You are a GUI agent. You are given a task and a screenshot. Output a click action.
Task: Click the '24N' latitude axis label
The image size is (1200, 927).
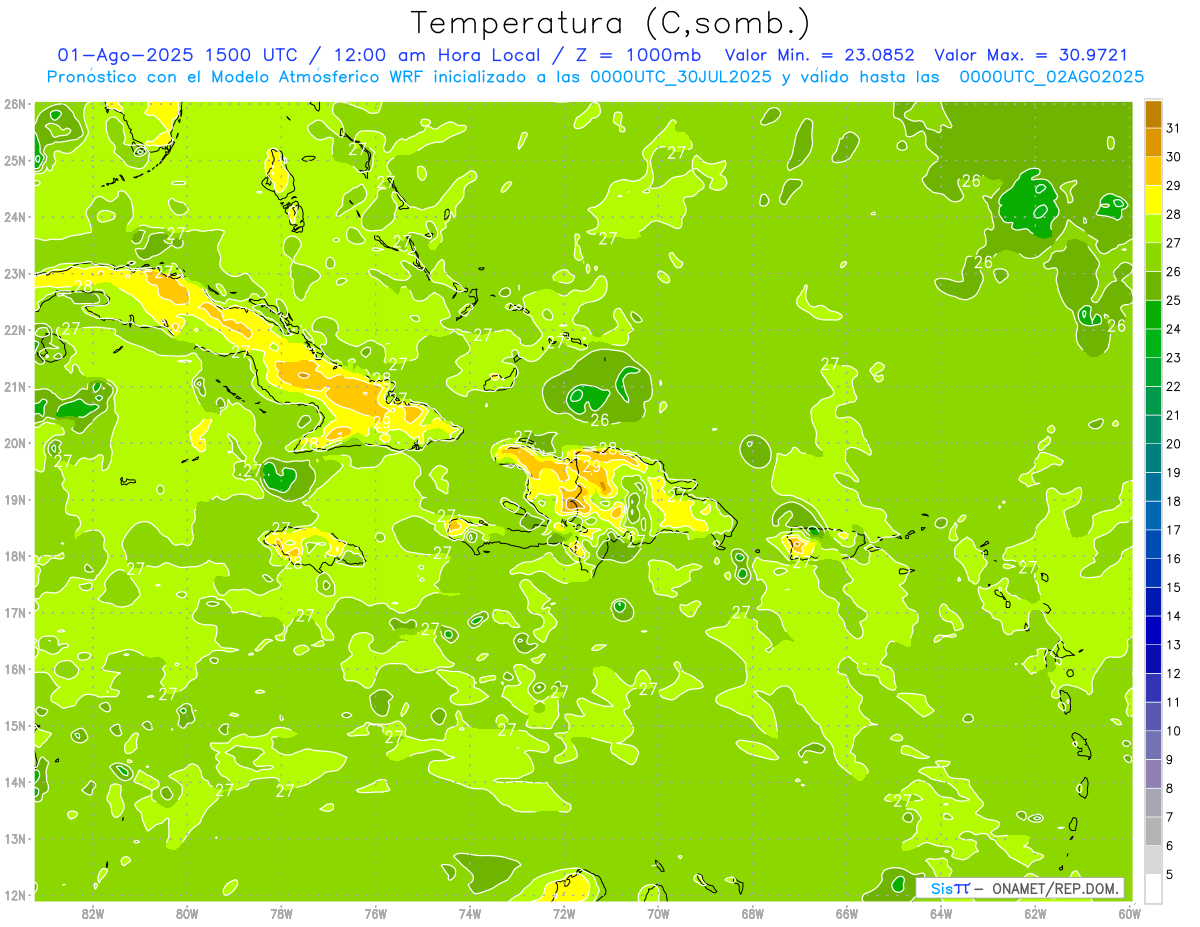tap(15, 217)
